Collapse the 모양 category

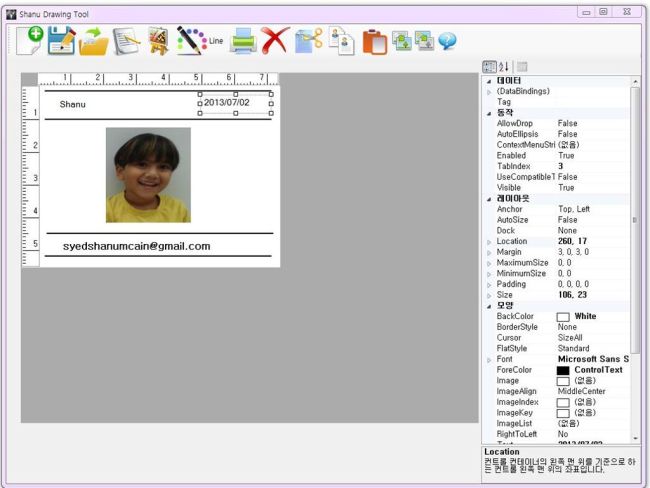(x=489, y=306)
